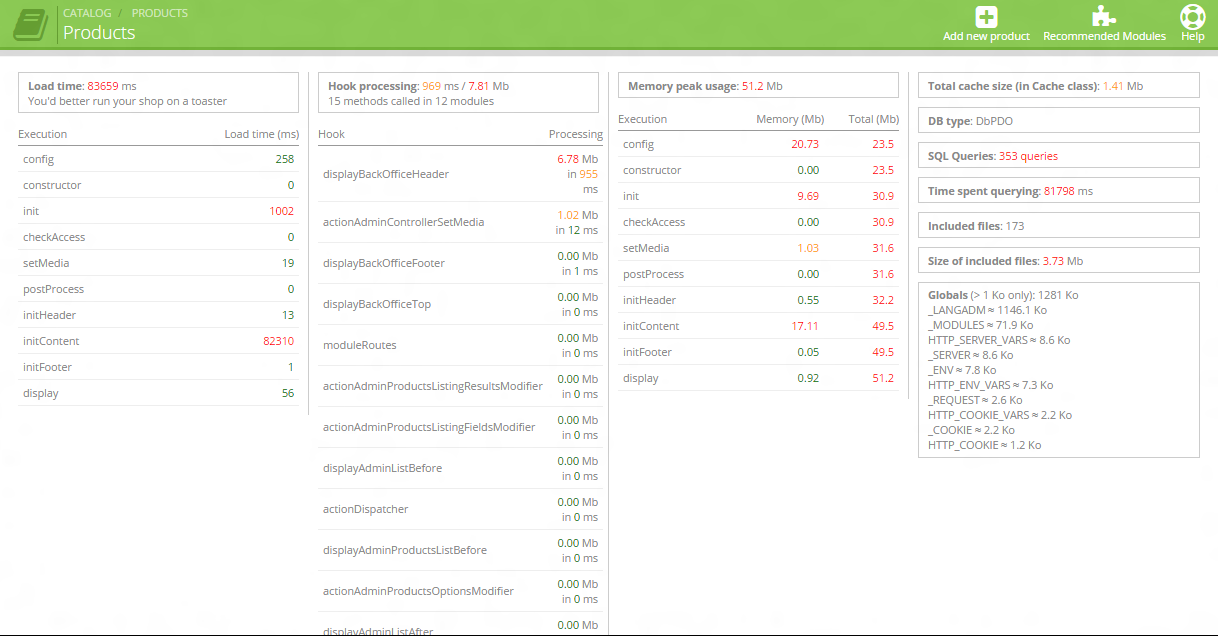Click the Products page title
This screenshot has width=1218, height=636.
(99, 32)
